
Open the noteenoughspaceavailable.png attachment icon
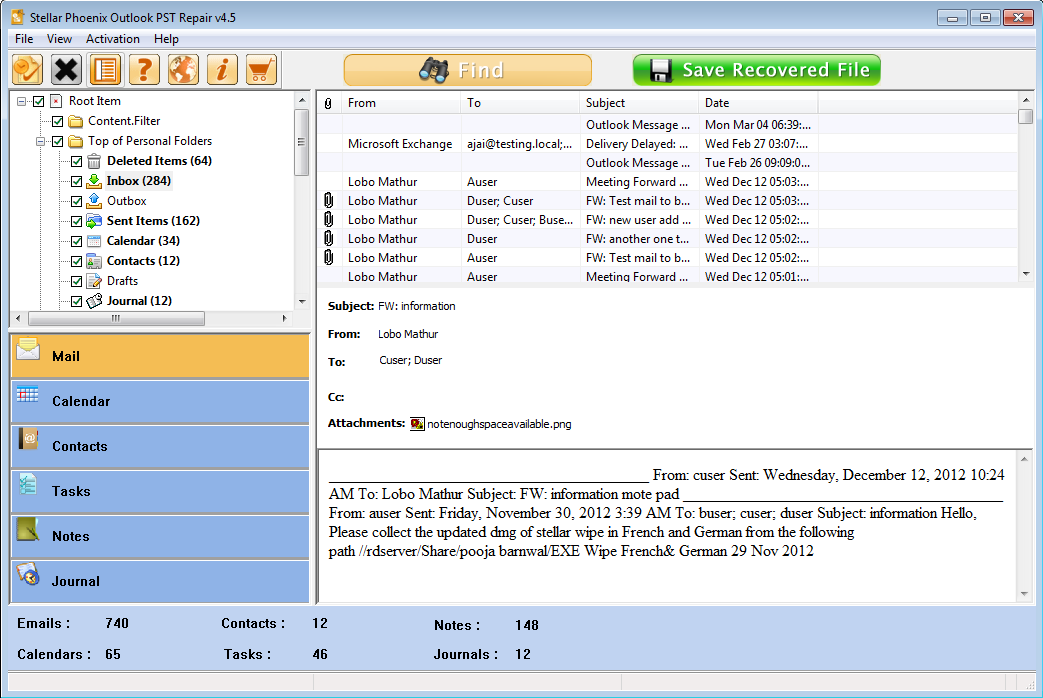click(418, 423)
